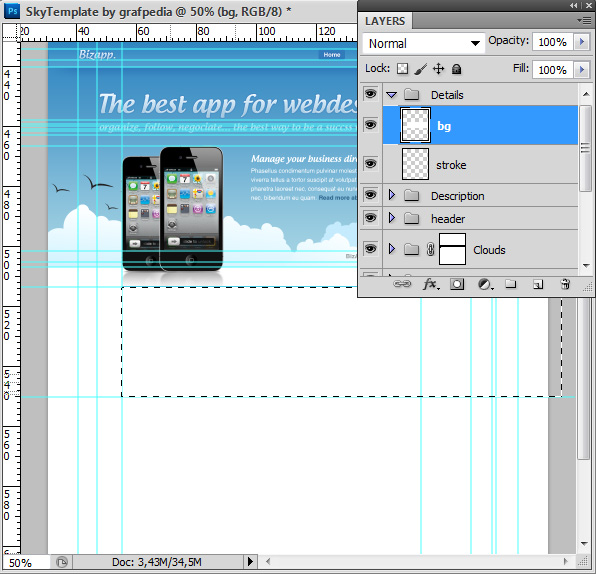The height and width of the screenshot is (574, 596).
Task: Enable lock all padlock icon
Action: [x=456, y=69]
